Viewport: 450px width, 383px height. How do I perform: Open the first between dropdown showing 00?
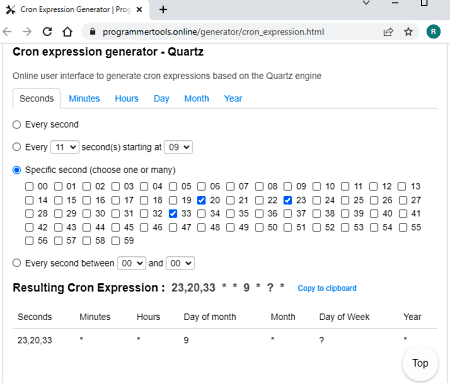click(131, 263)
